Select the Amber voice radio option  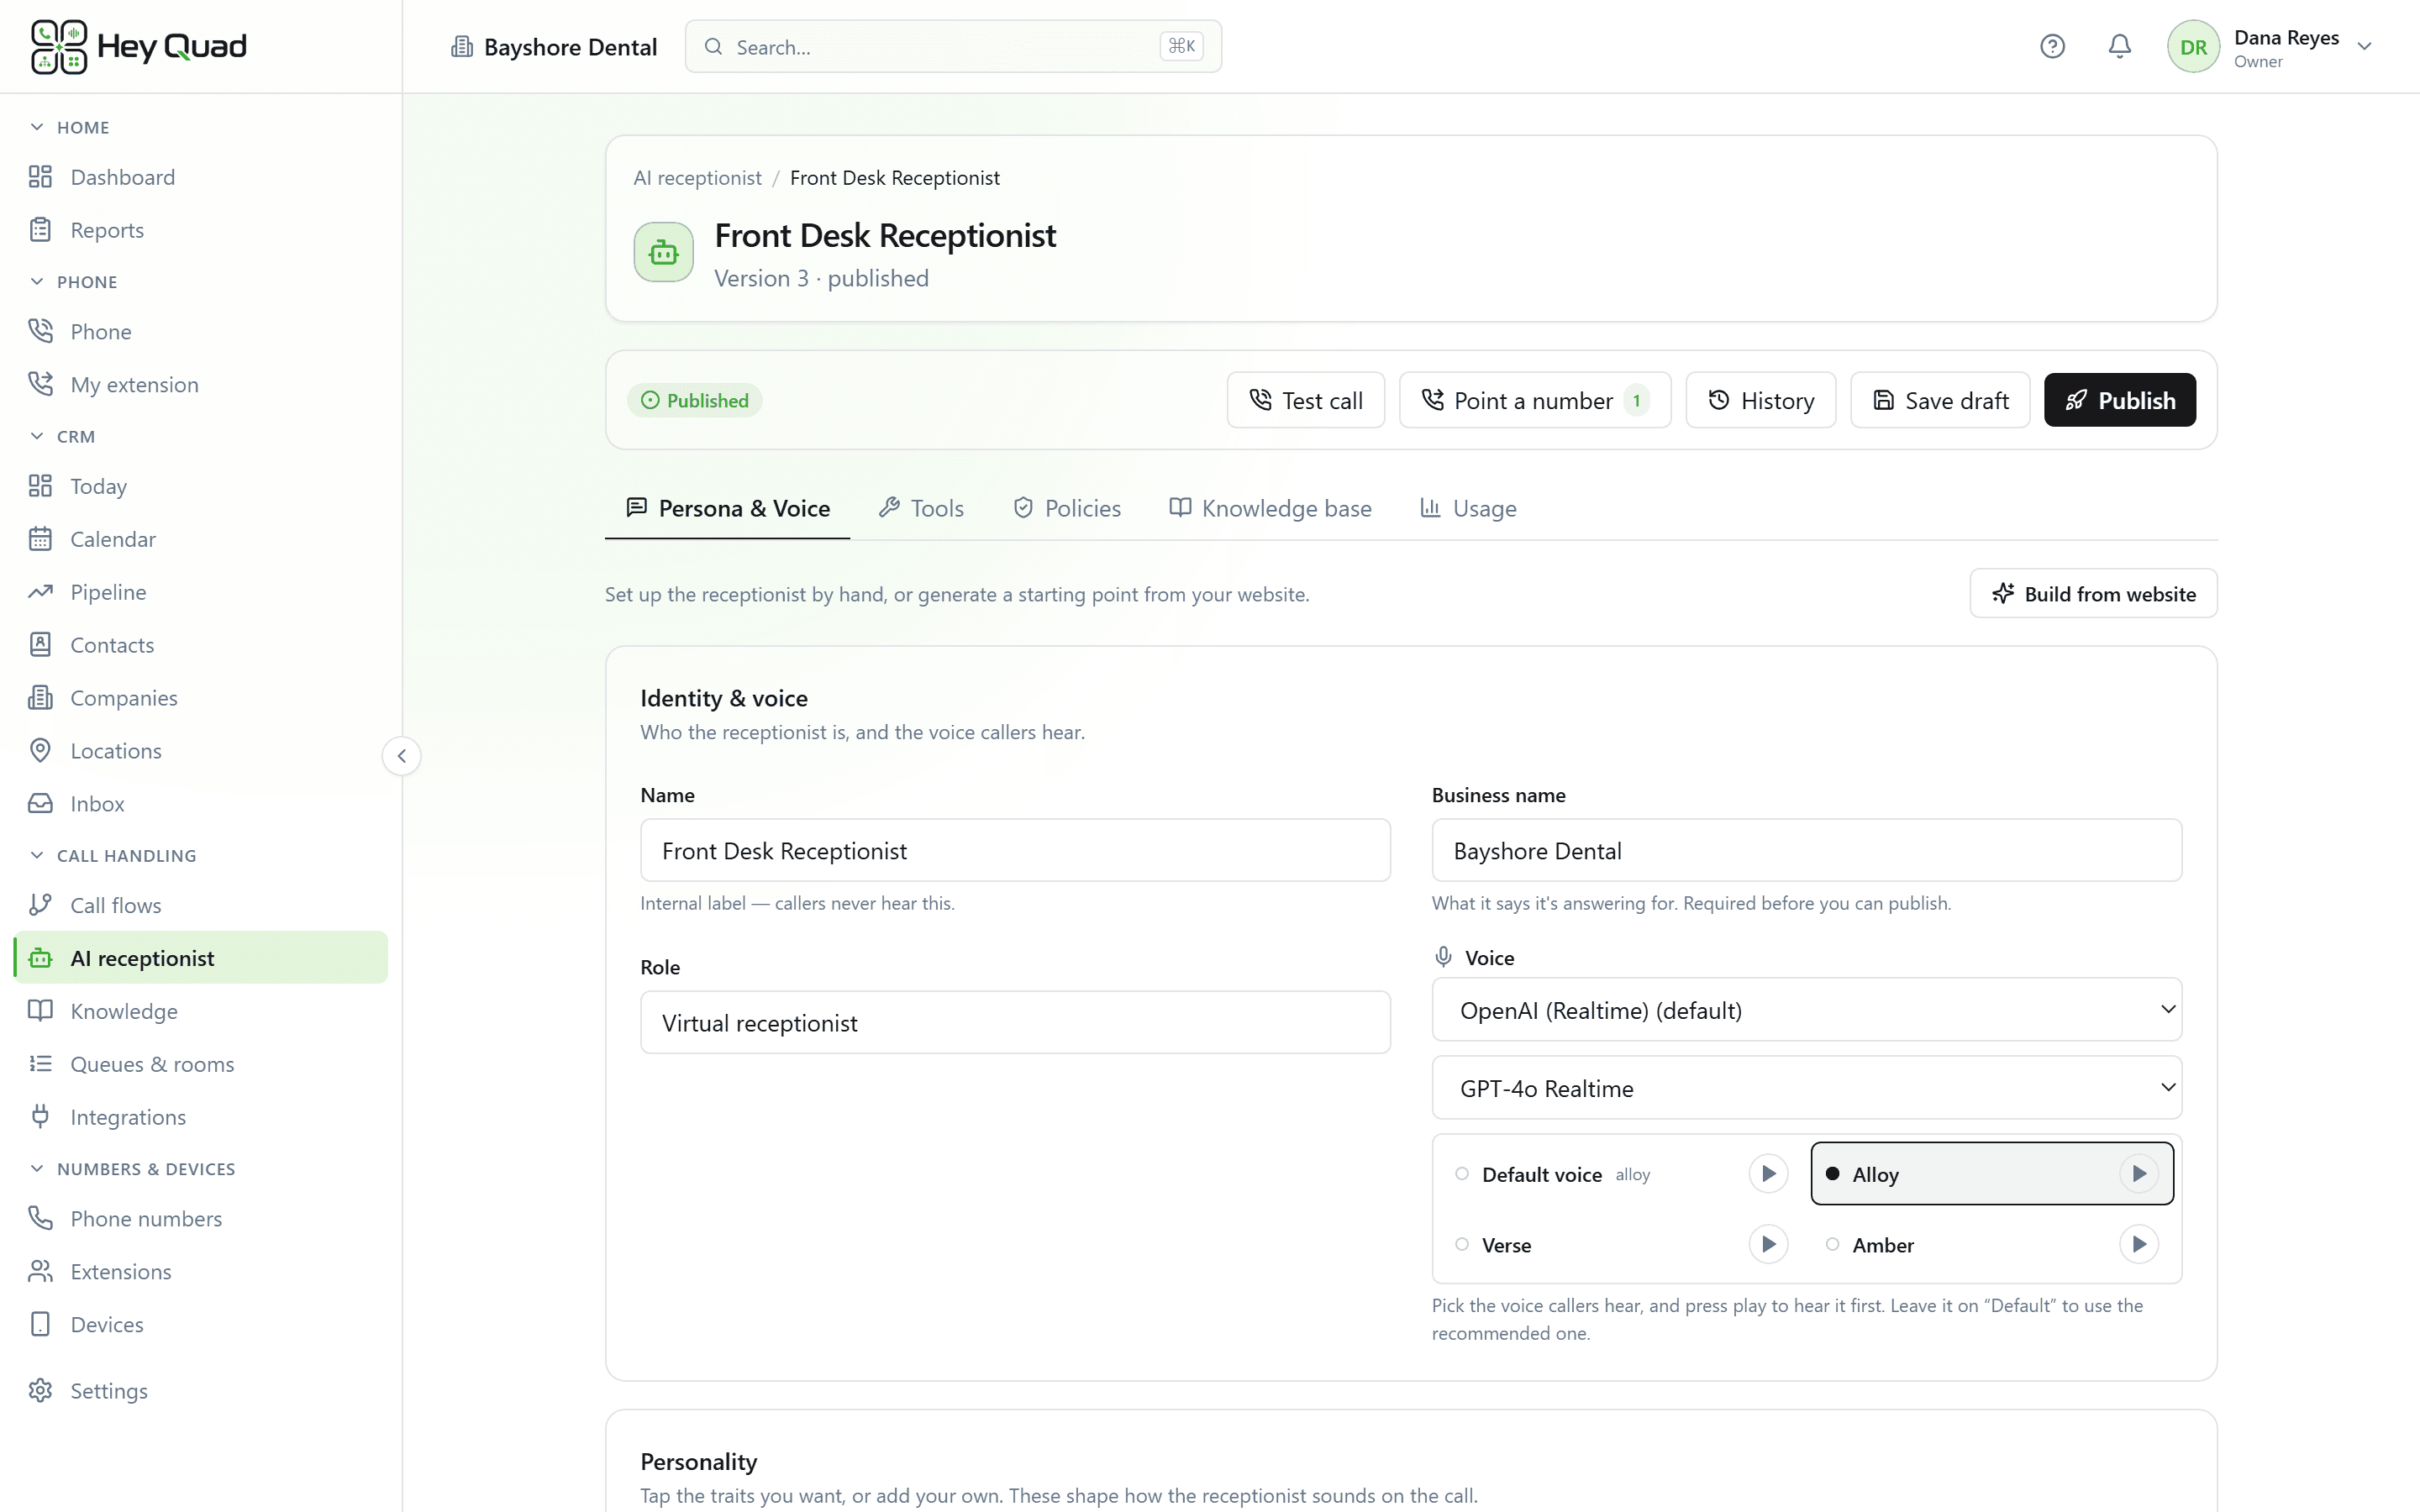coord(1832,1245)
